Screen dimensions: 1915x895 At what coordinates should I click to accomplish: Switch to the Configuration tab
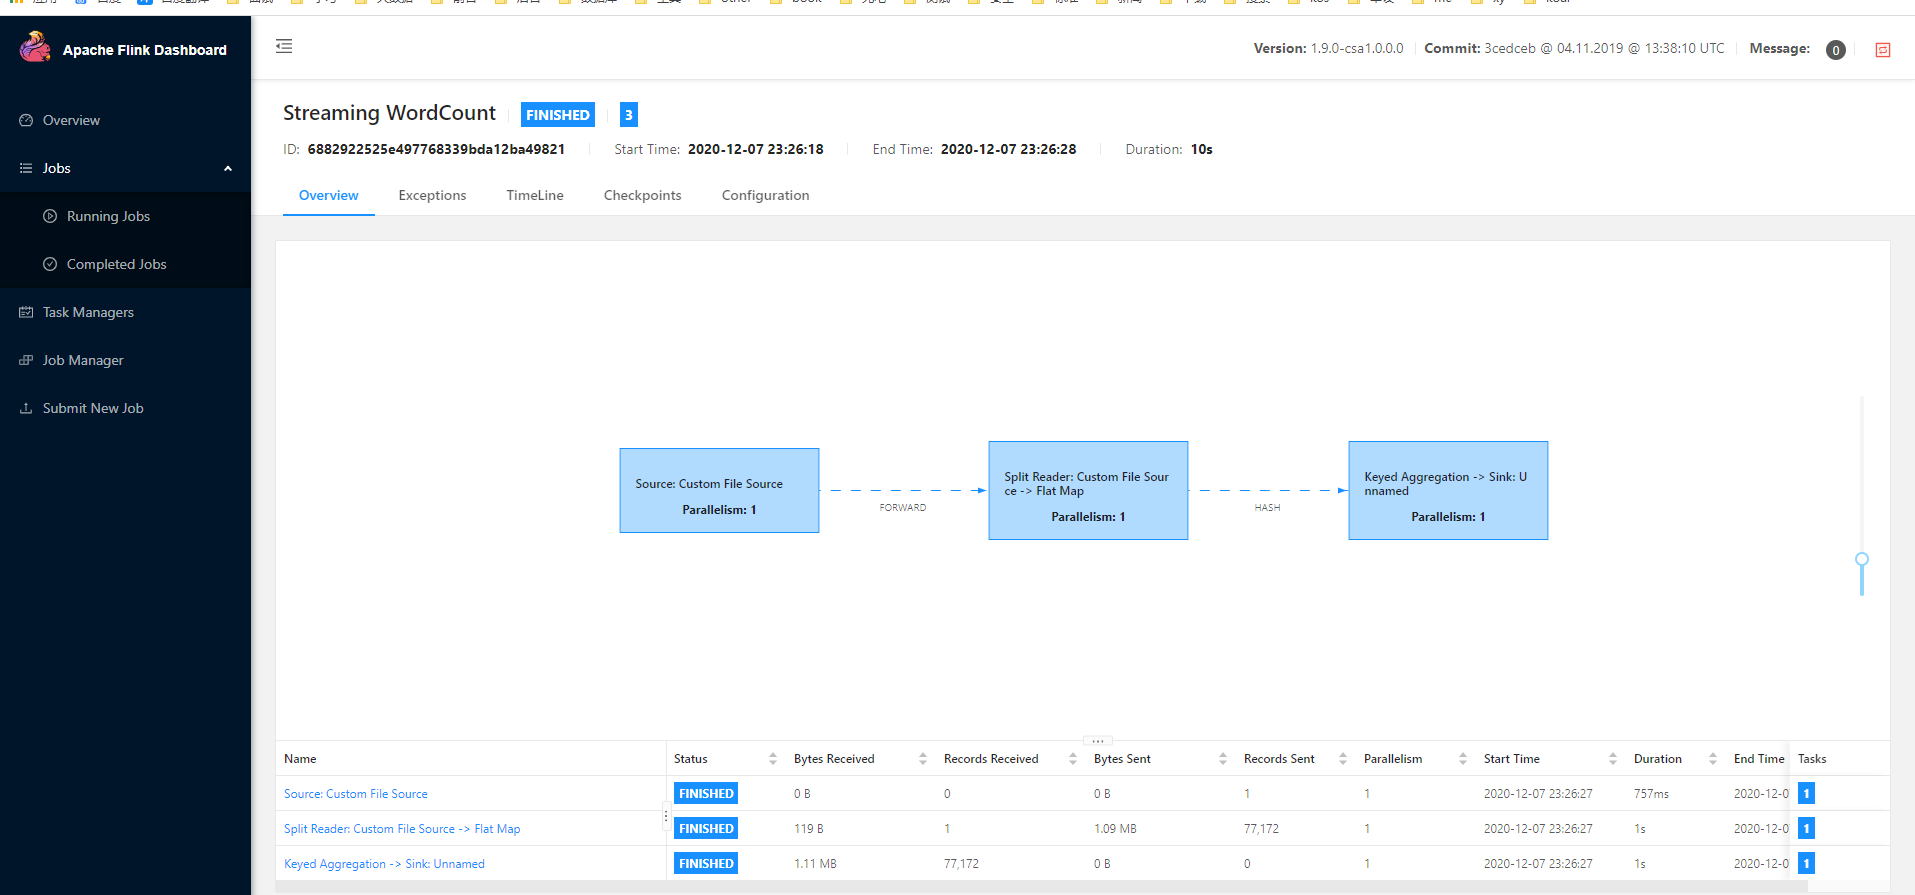[x=766, y=195]
